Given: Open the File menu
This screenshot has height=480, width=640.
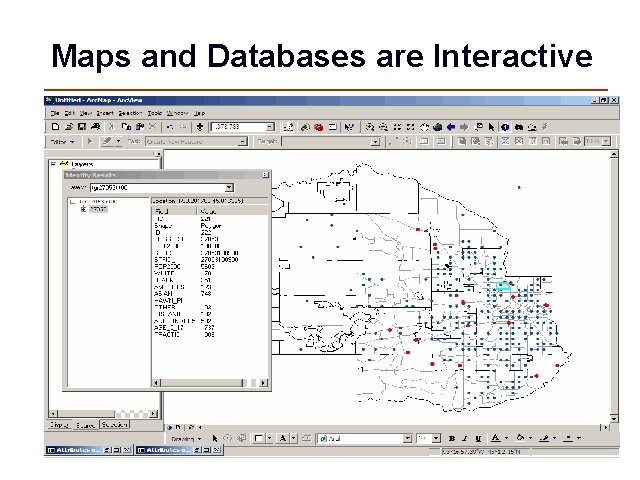Looking at the screenshot, I should pos(55,113).
